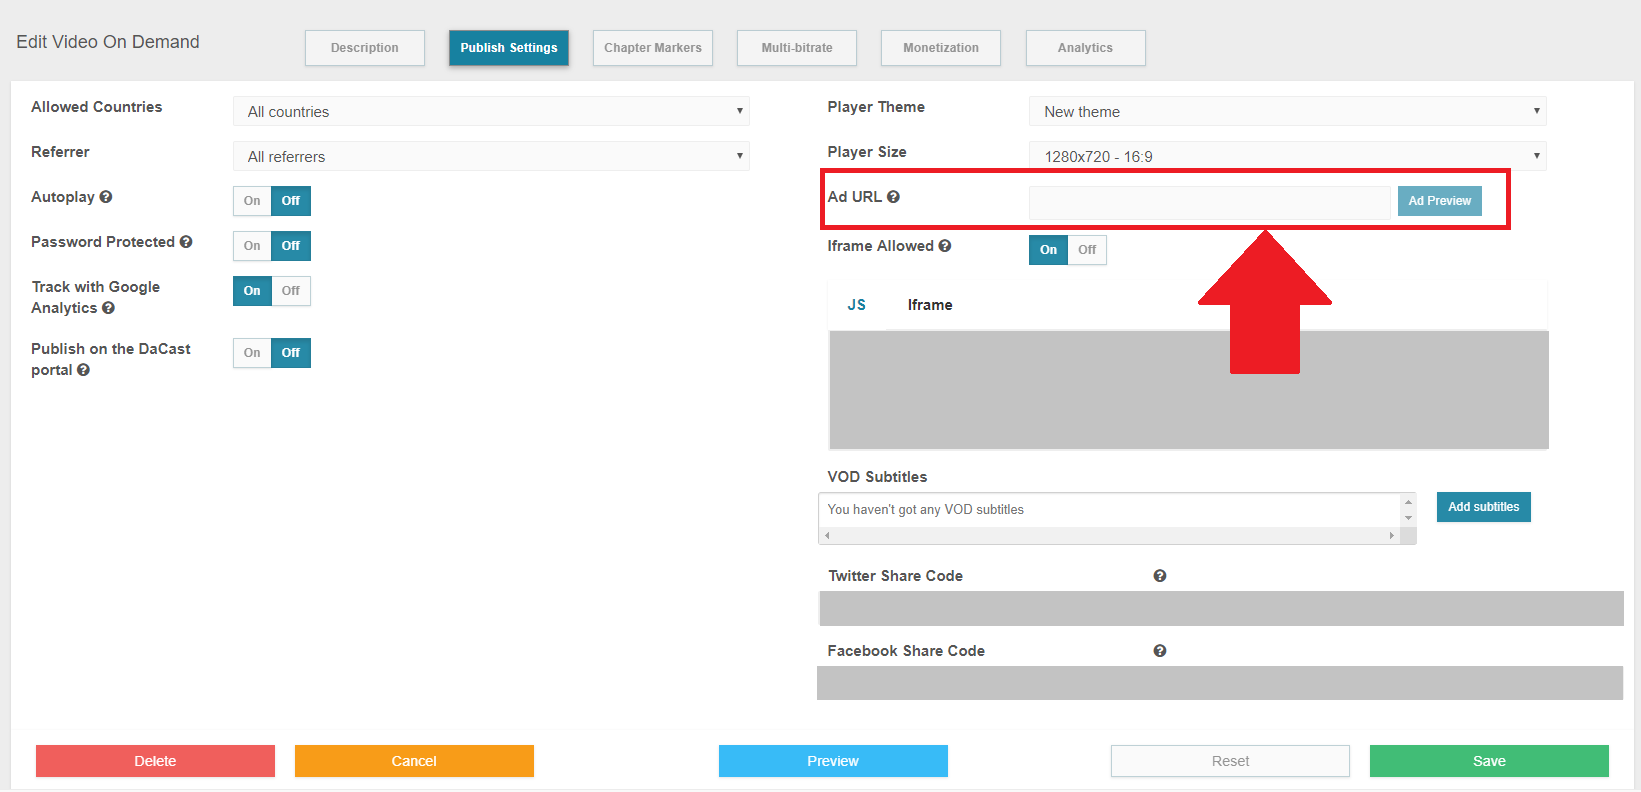
Task: Turn Google Analytics tracking On
Action: [252, 291]
